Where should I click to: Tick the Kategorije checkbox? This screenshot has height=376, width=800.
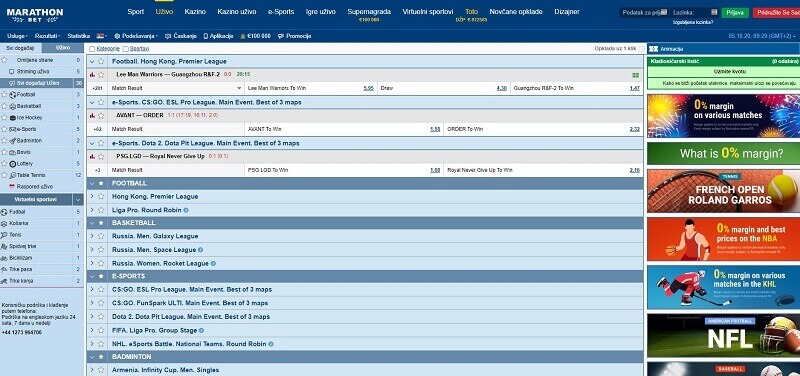(x=92, y=49)
